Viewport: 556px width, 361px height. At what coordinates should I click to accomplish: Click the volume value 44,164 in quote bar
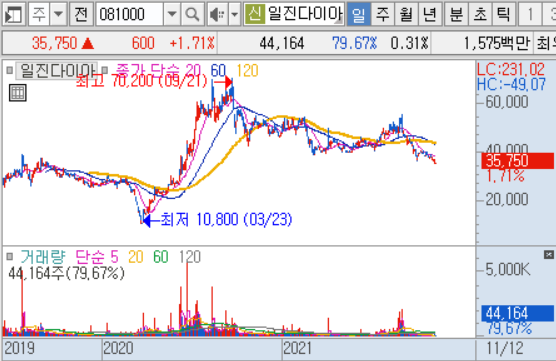(282, 43)
